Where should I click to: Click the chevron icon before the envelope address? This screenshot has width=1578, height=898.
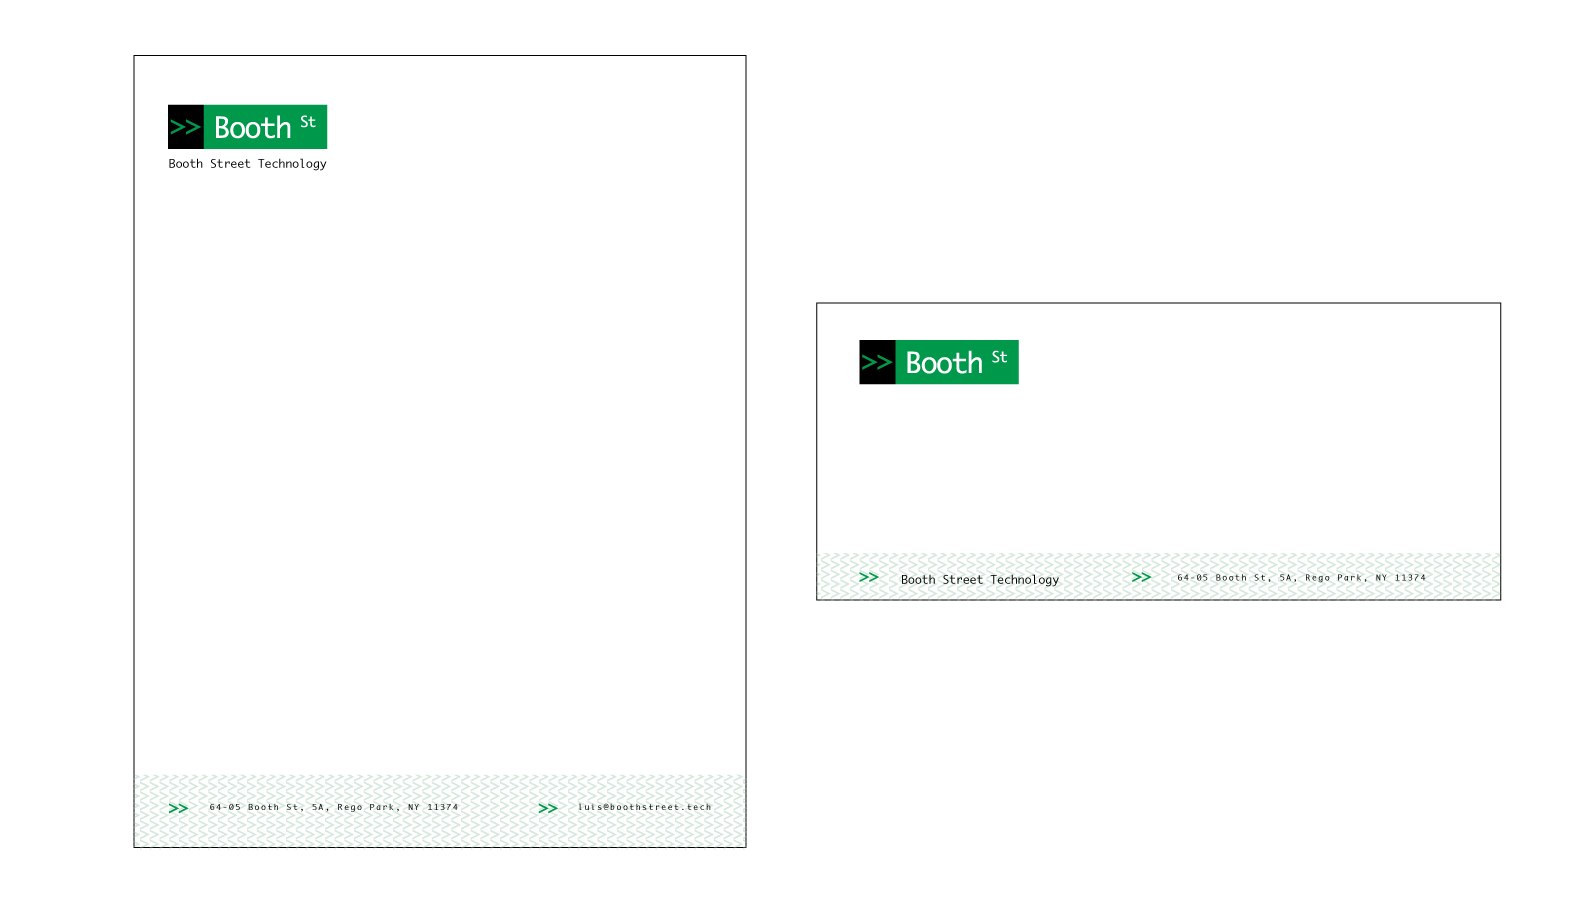[x=1141, y=577]
